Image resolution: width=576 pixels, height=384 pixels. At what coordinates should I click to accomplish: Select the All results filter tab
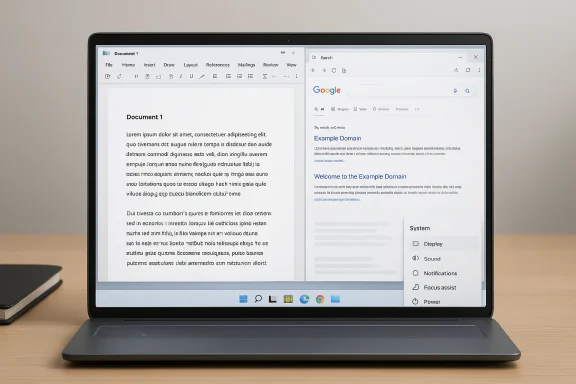point(319,109)
